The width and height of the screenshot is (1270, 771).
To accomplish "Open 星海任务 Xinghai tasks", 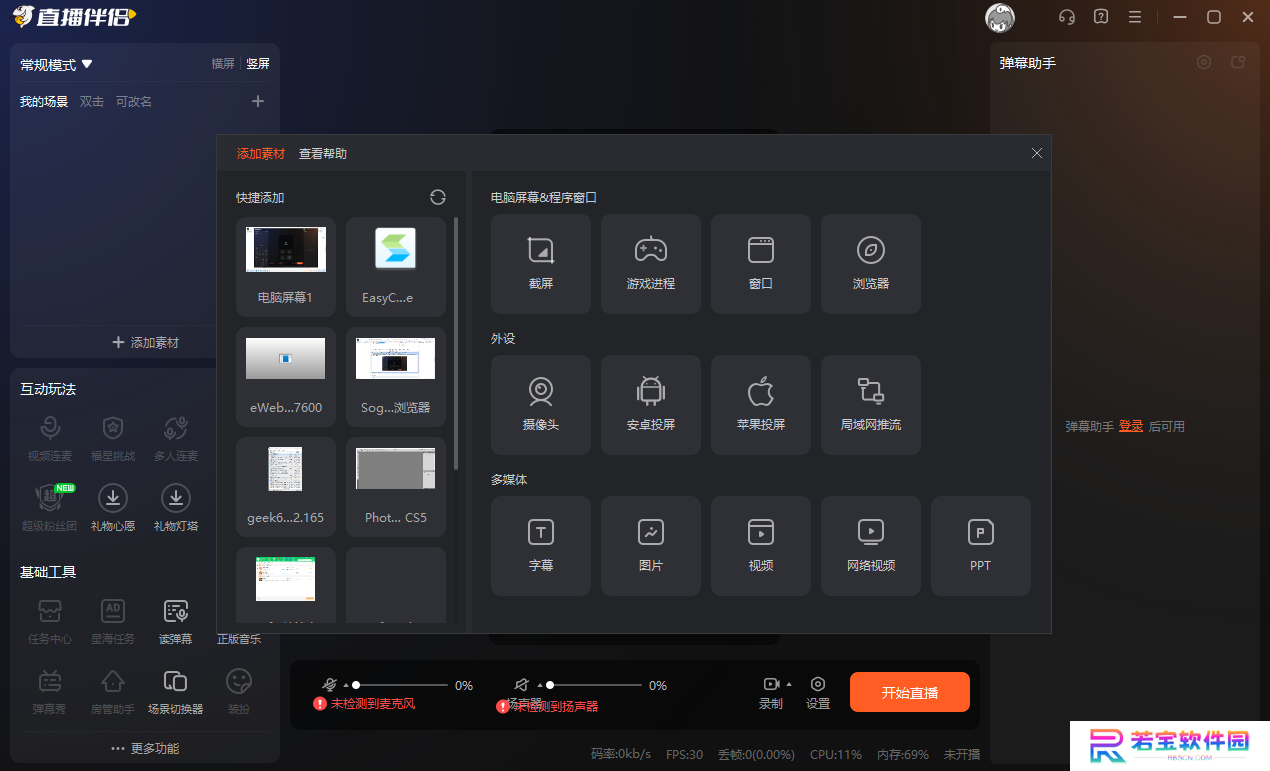I will click(x=113, y=620).
